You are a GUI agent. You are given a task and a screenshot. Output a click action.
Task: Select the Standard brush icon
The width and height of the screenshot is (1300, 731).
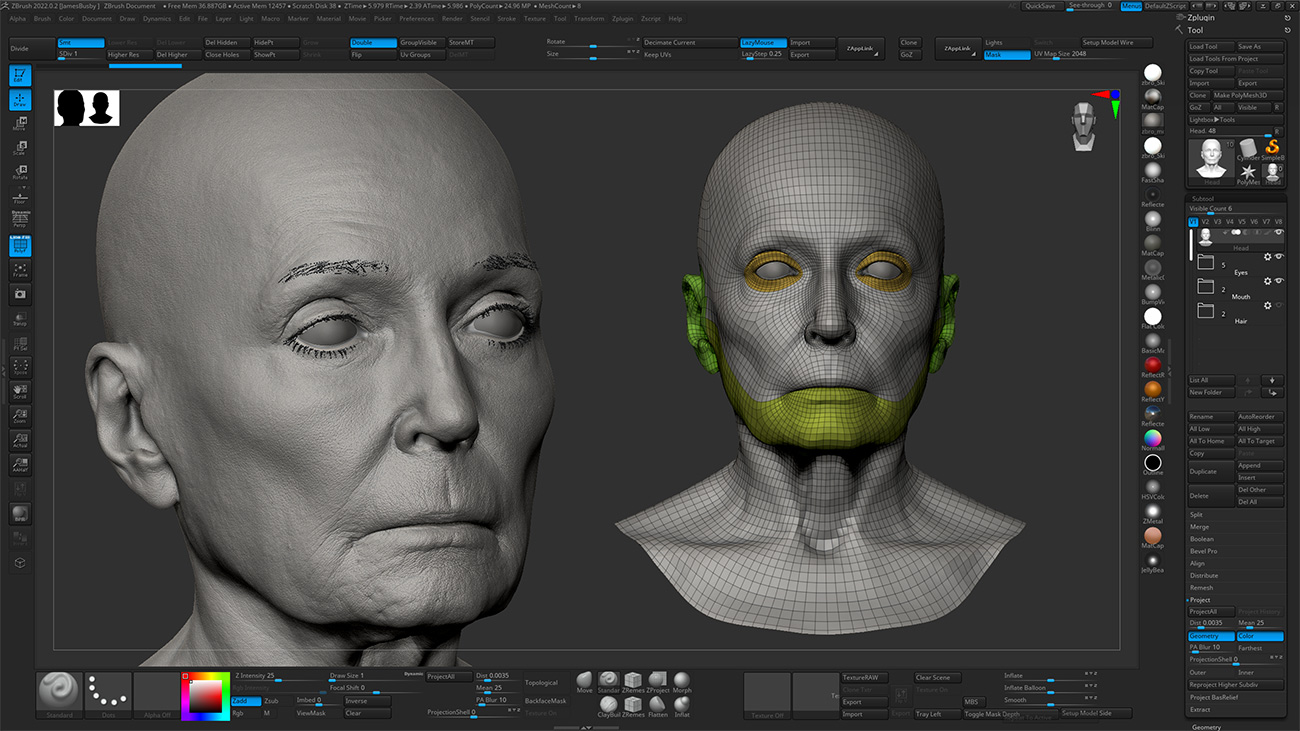(x=608, y=679)
